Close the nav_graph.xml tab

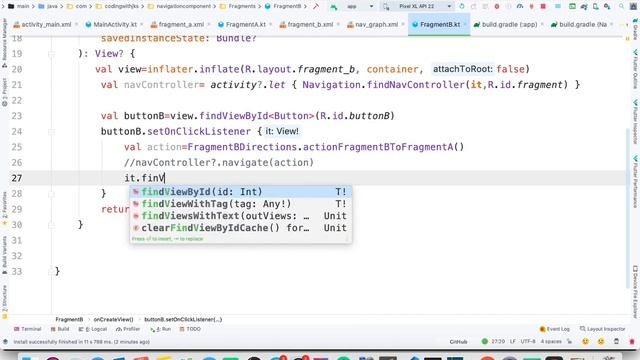coord(402,24)
